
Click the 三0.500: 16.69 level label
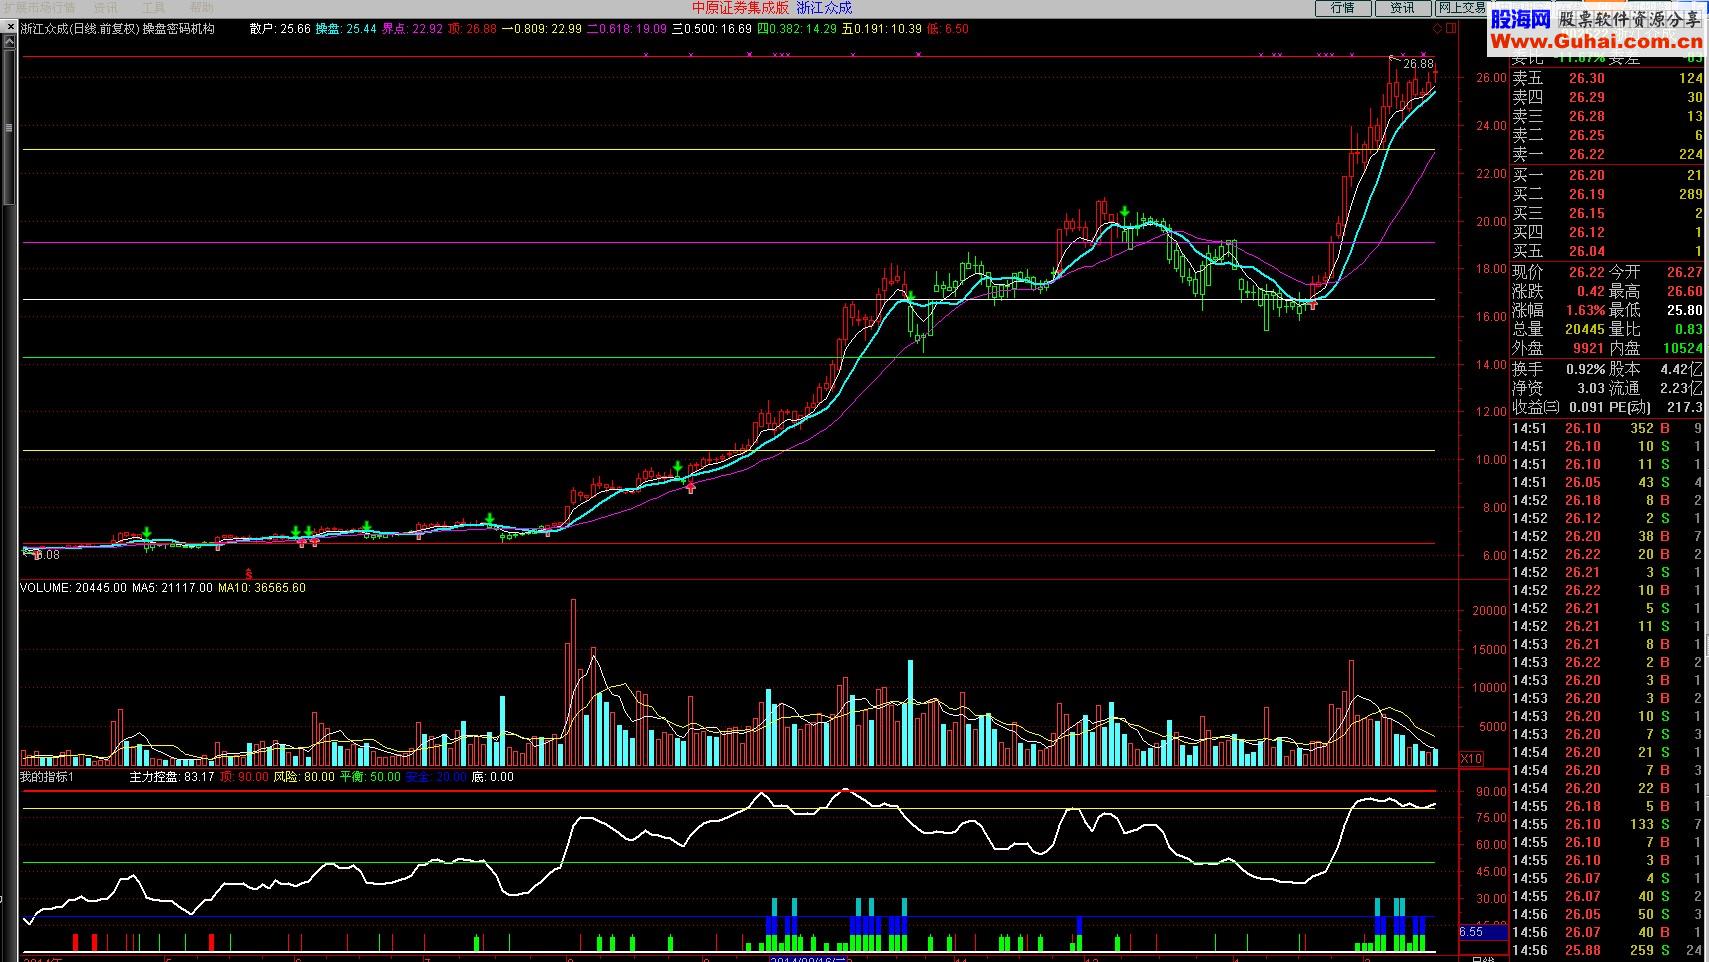pyautogui.click(x=712, y=29)
